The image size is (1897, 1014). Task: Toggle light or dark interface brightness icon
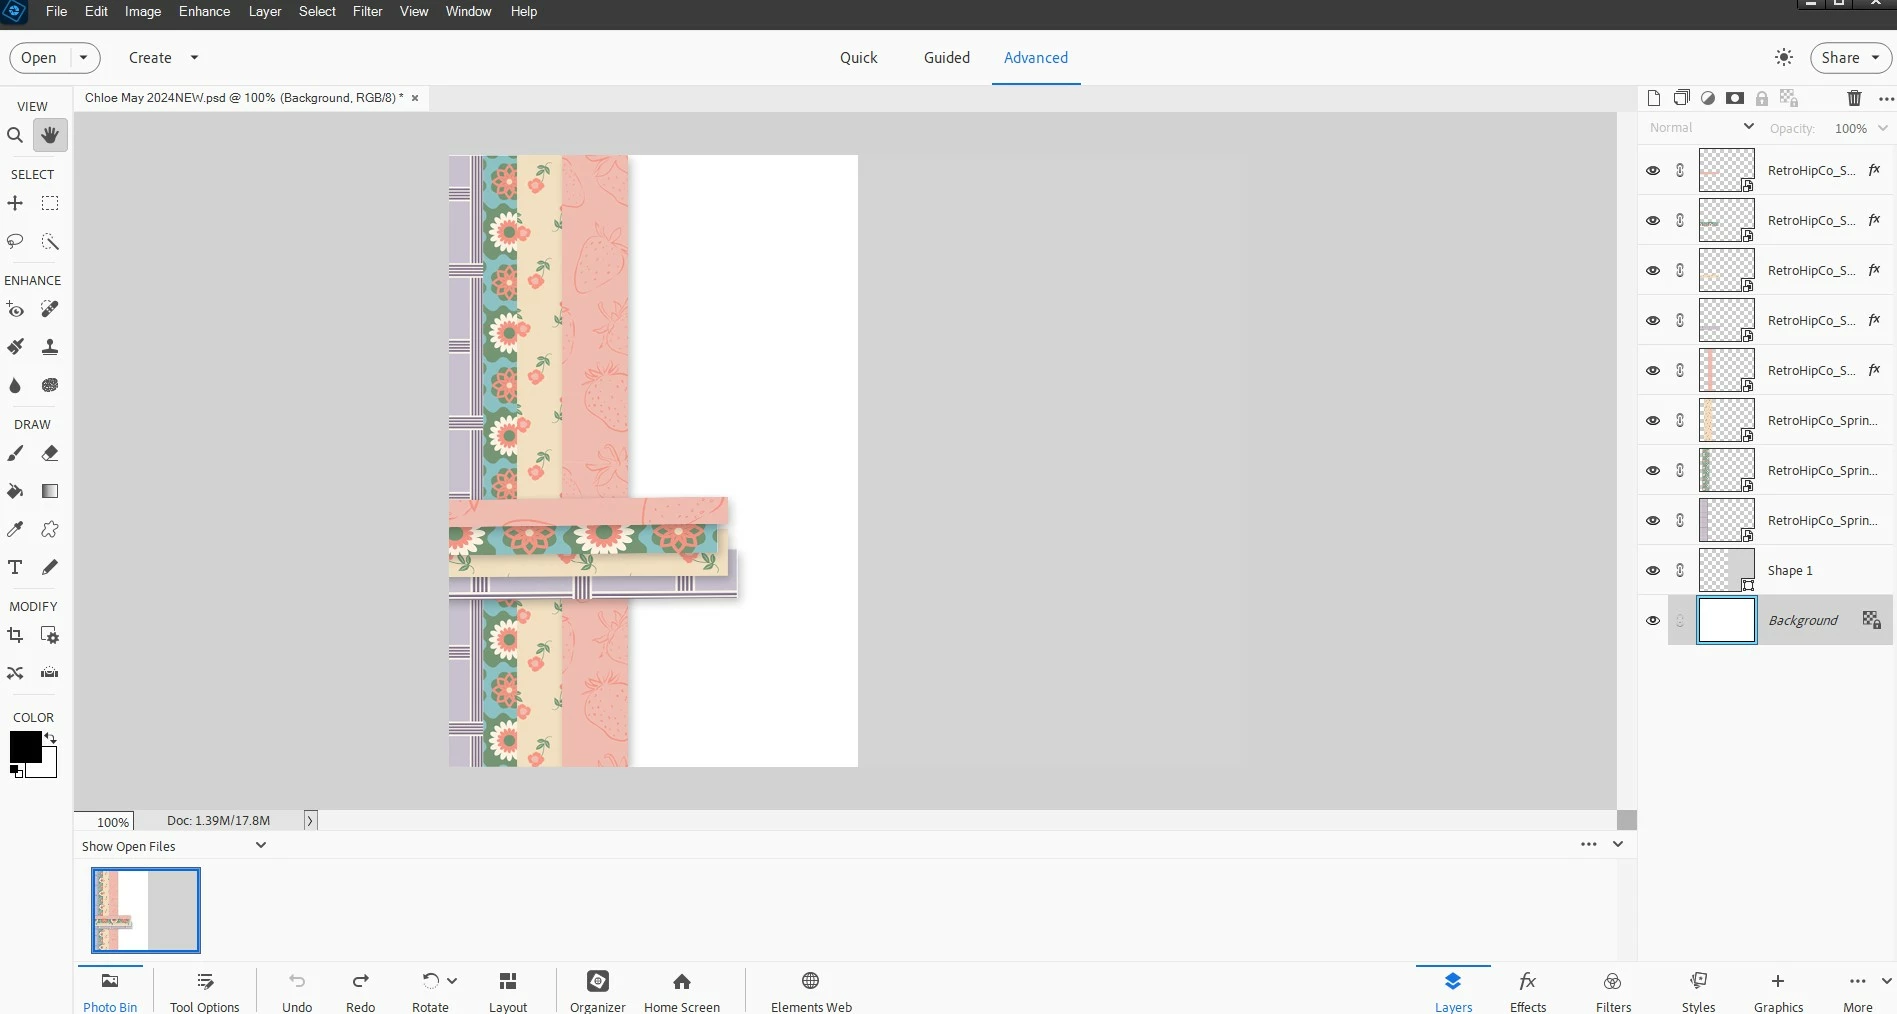click(x=1784, y=58)
